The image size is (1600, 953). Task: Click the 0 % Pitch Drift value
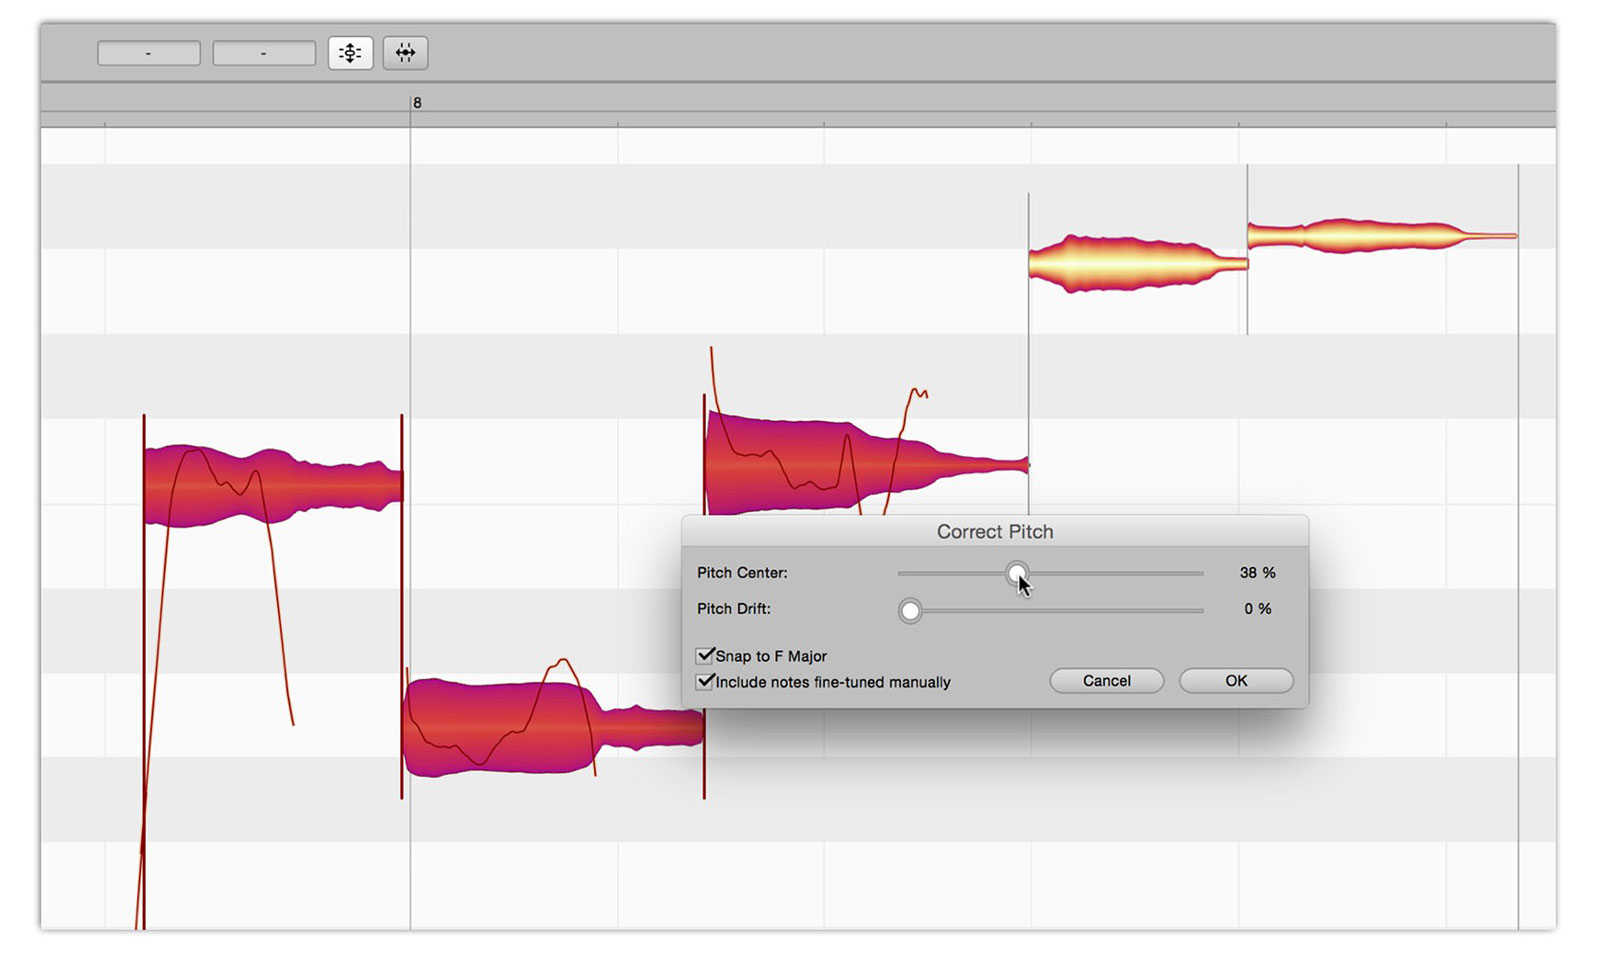coord(1257,609)
